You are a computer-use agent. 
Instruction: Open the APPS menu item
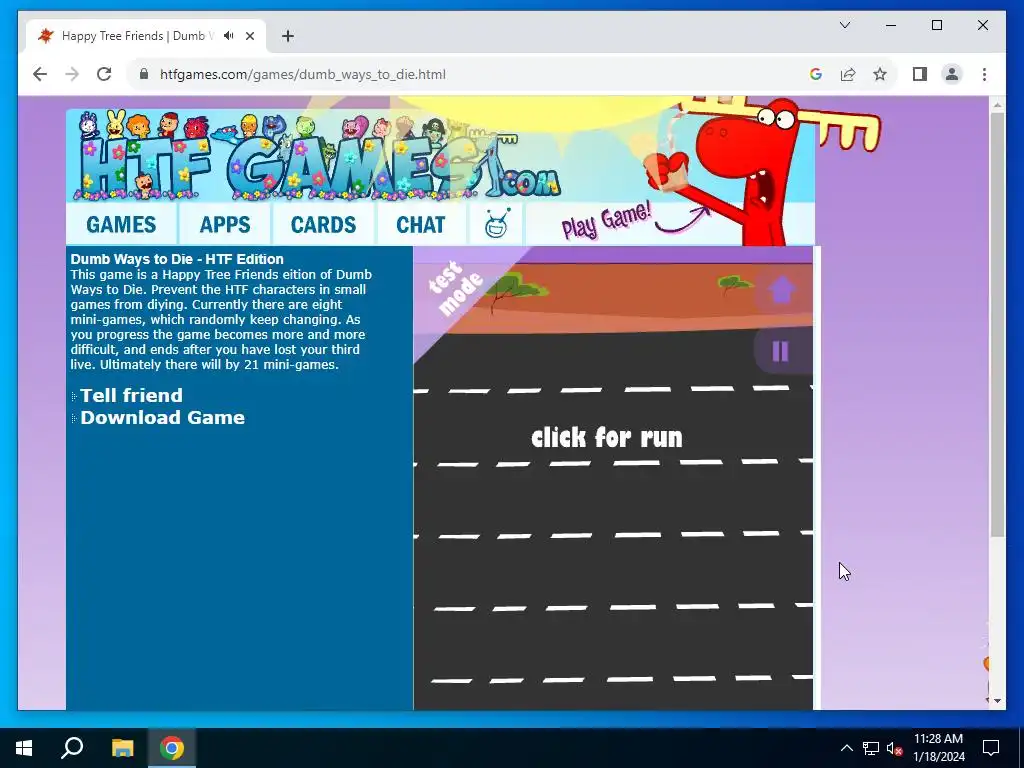tap(225, 225)
